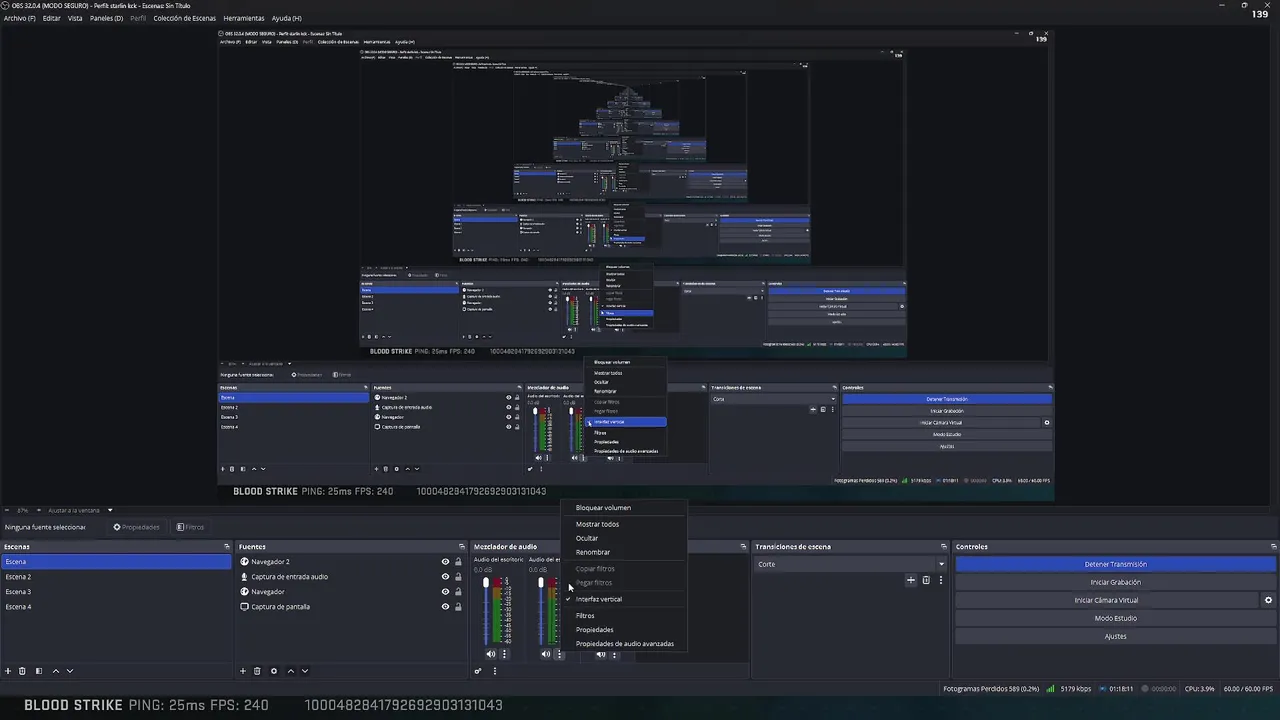The image size is (1280, 720).
Task: Move source down in the Fuentes toolbar
Action: pos(304,671)
